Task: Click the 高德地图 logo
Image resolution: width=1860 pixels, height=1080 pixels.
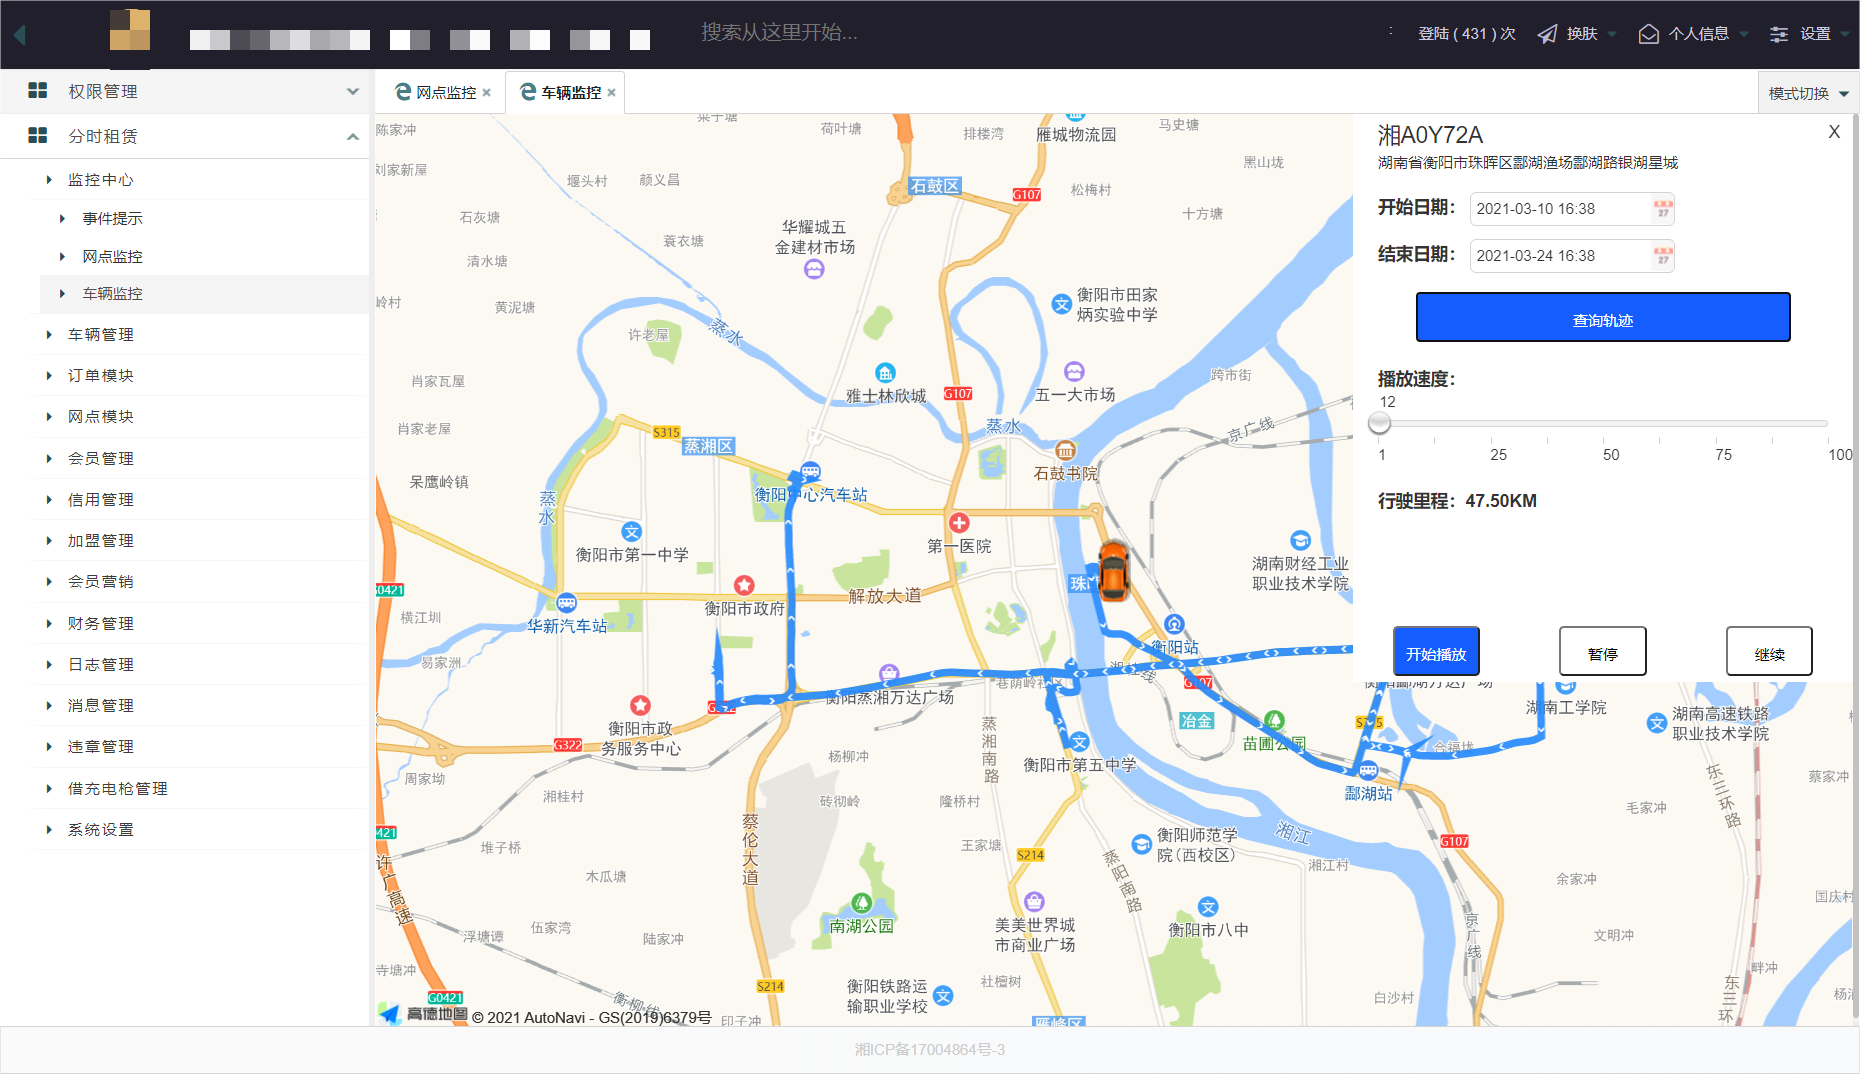Action: 424,1014
